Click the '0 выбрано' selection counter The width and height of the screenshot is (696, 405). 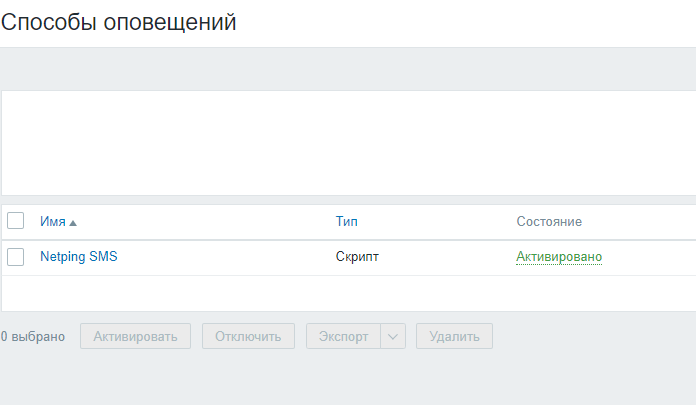pyautogui.click(x=33, y=337)
